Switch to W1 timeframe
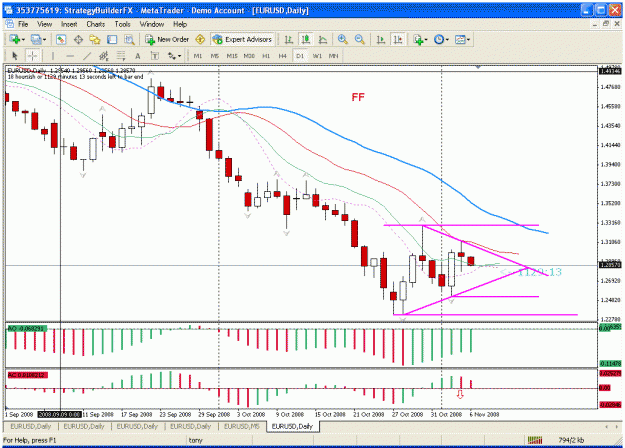This screenshot has height=448, width=625. pyautogui.click(x=317, y=56)
